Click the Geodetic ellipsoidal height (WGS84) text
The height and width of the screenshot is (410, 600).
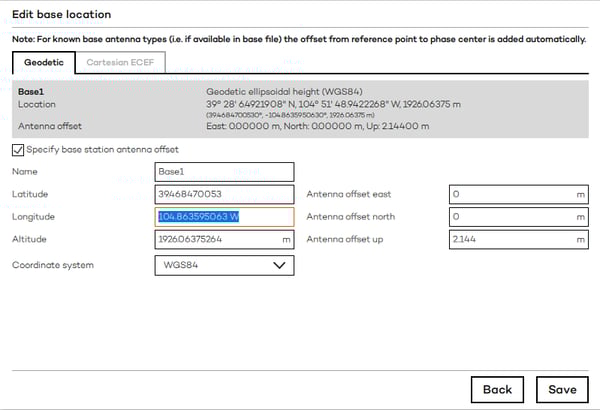[277, 92]
